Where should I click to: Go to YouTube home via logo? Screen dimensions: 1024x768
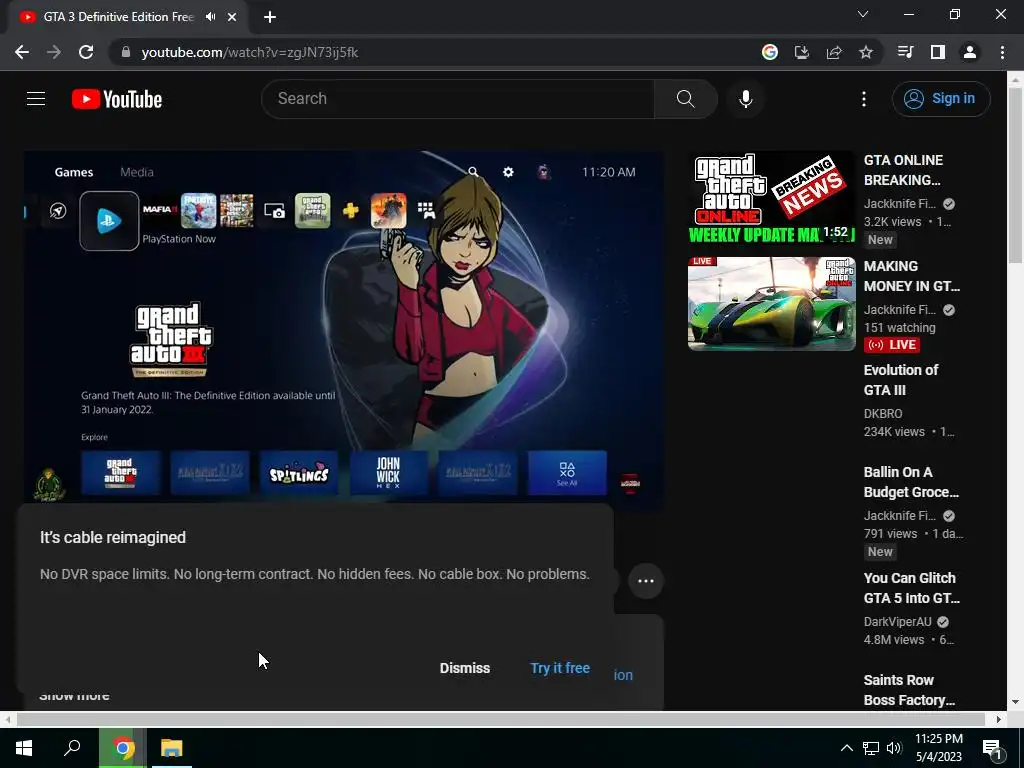117,99
